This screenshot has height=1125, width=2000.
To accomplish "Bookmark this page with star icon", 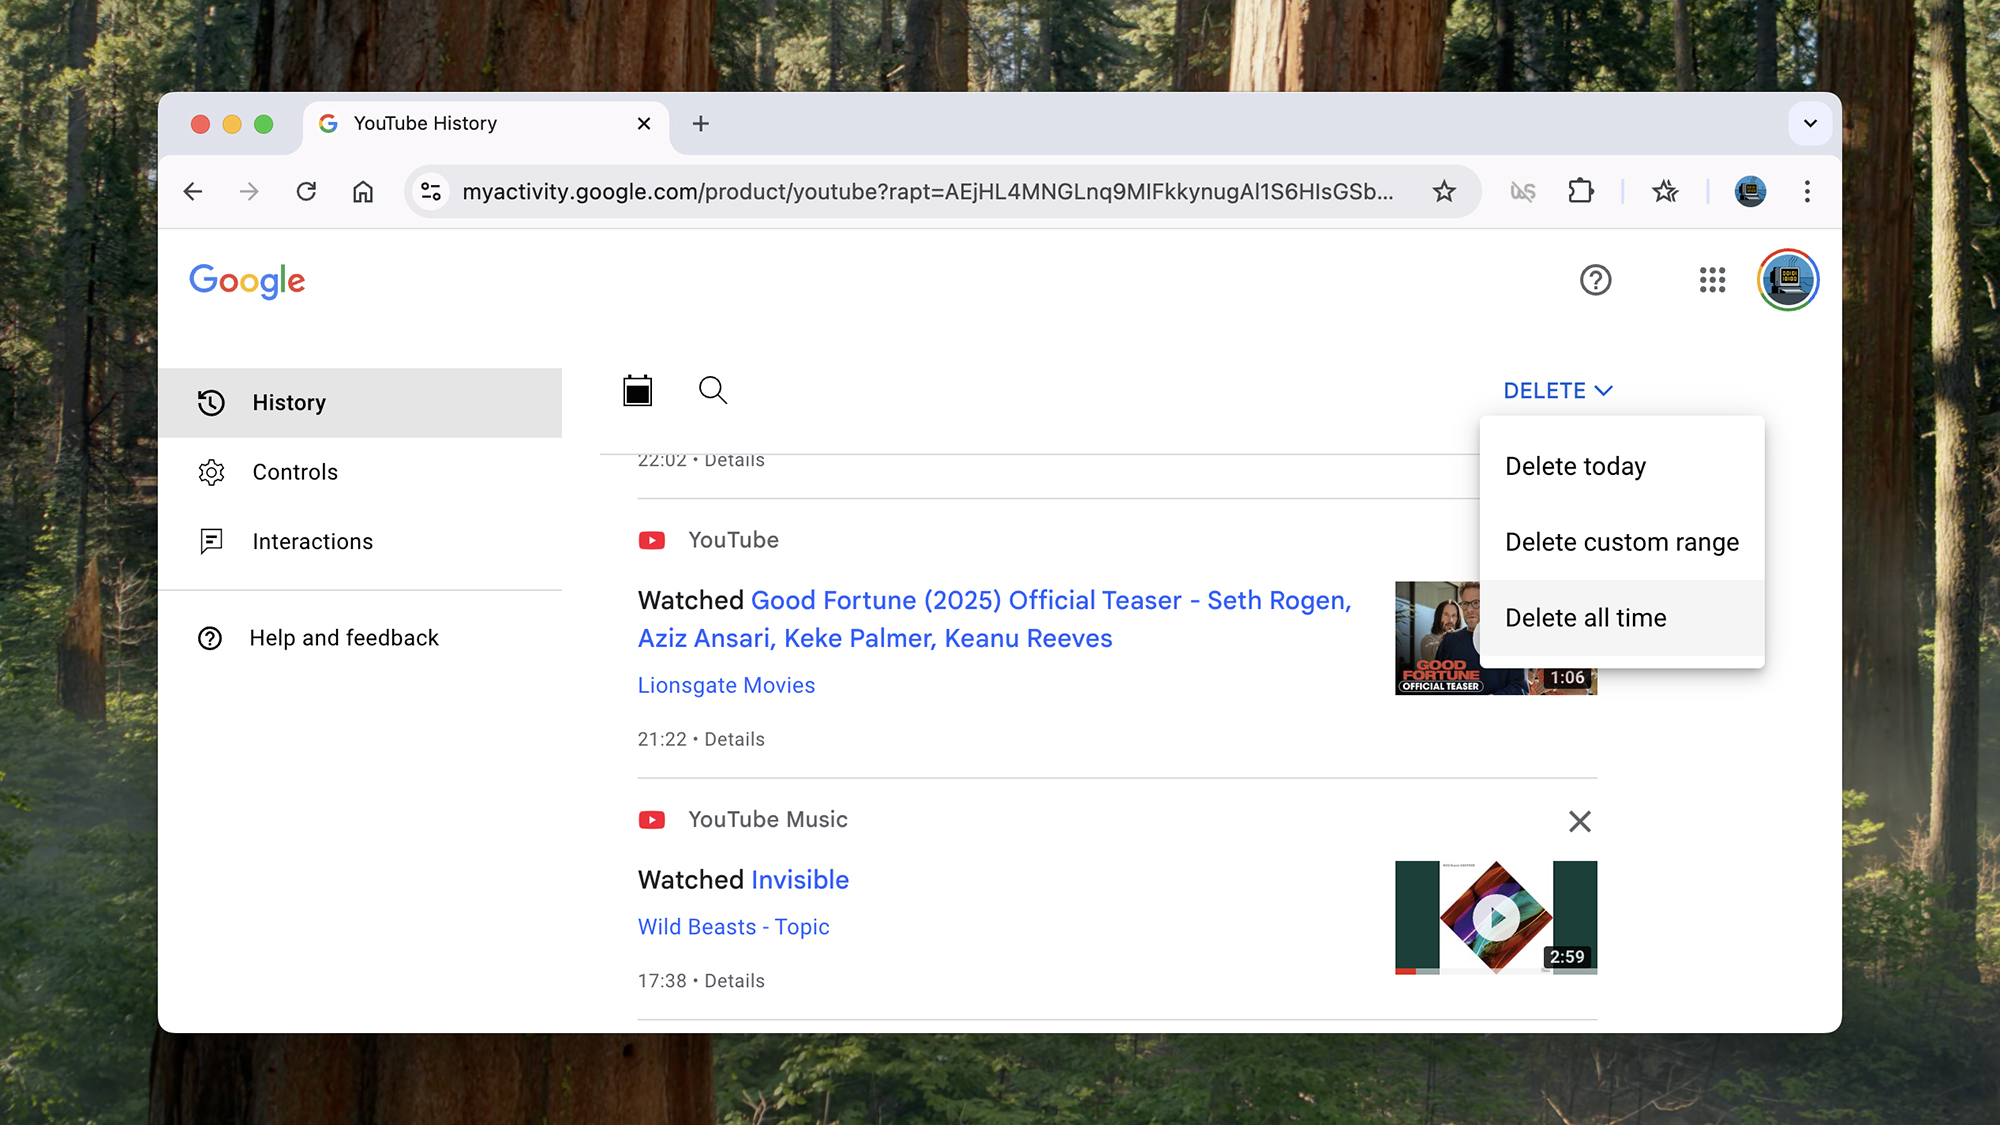I will coord(1443,191).
